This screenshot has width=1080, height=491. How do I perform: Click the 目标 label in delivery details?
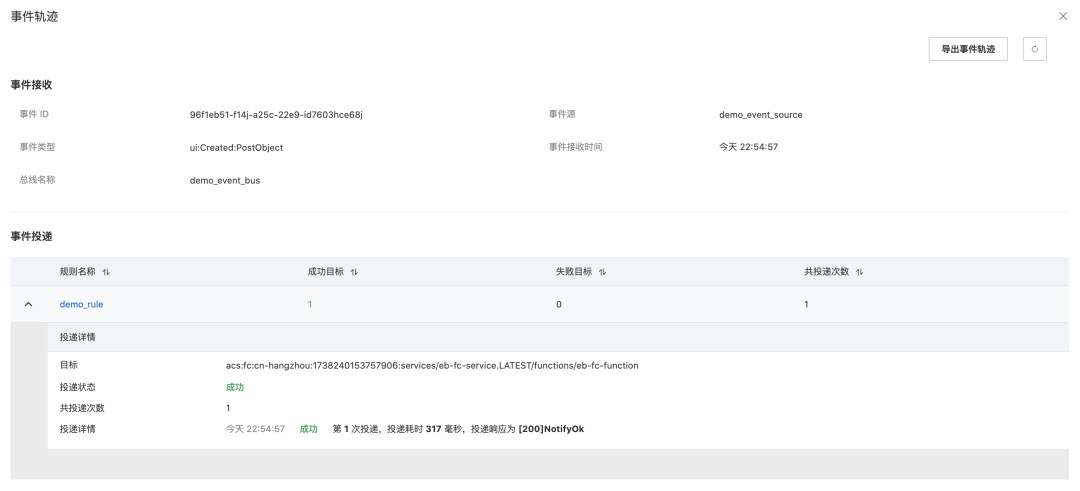tap(69, 365)
